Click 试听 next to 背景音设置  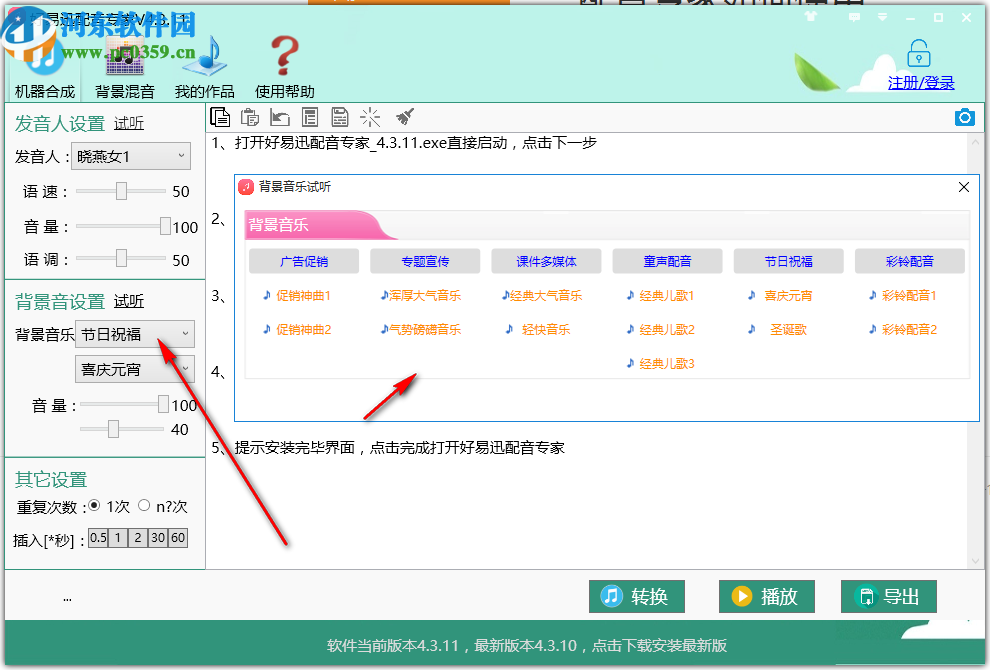[x=129, y=301]
